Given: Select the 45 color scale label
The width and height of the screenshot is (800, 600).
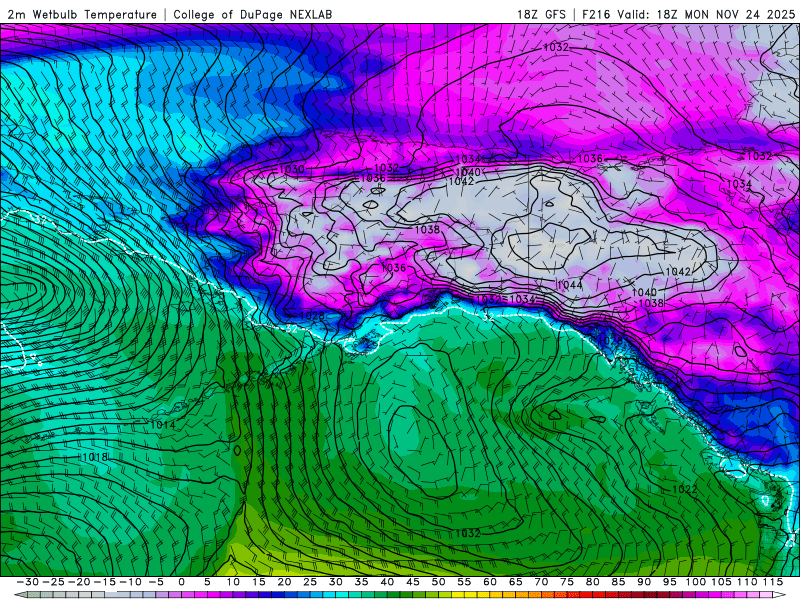Looking at the screenshot, I should point(413,582).
